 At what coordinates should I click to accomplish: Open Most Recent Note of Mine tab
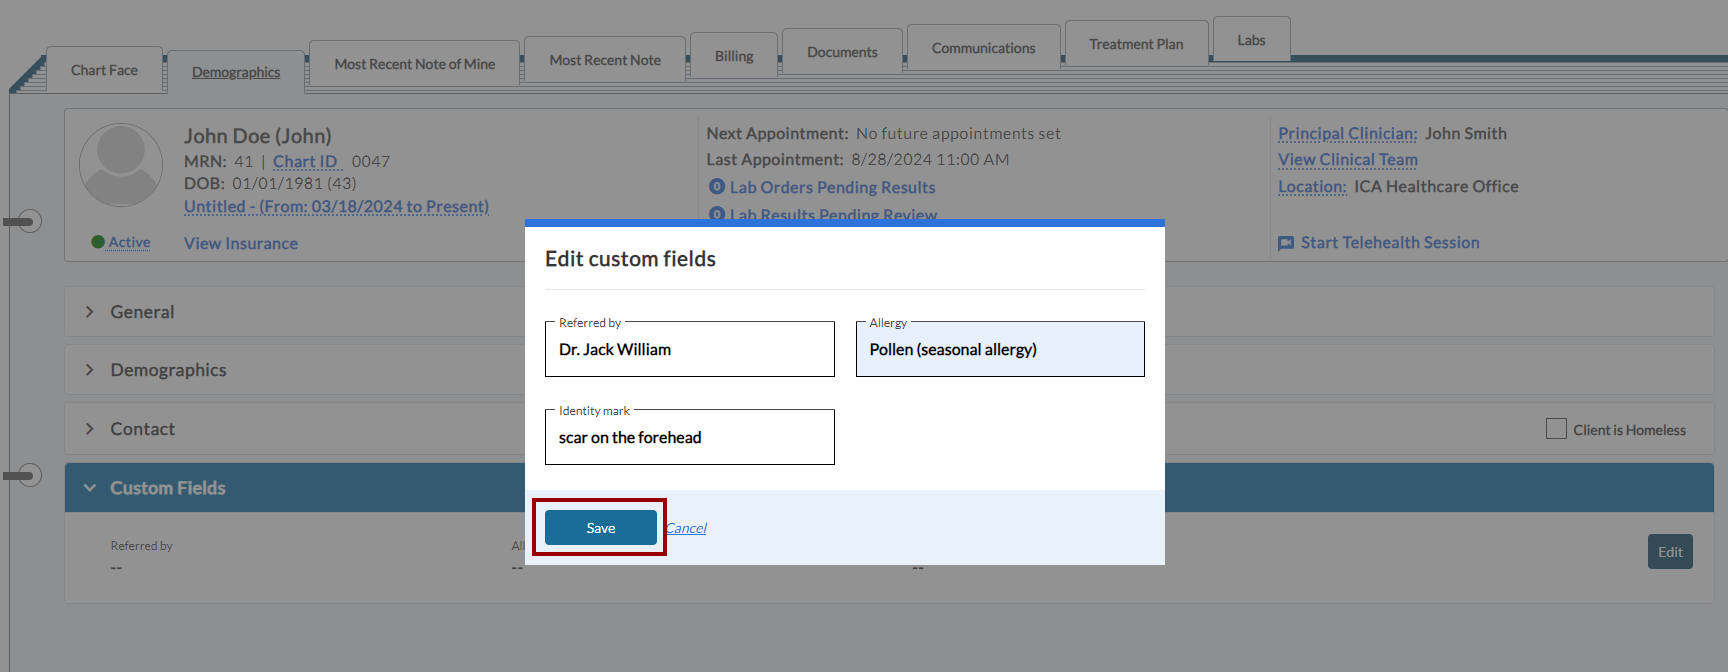[414, 64]
